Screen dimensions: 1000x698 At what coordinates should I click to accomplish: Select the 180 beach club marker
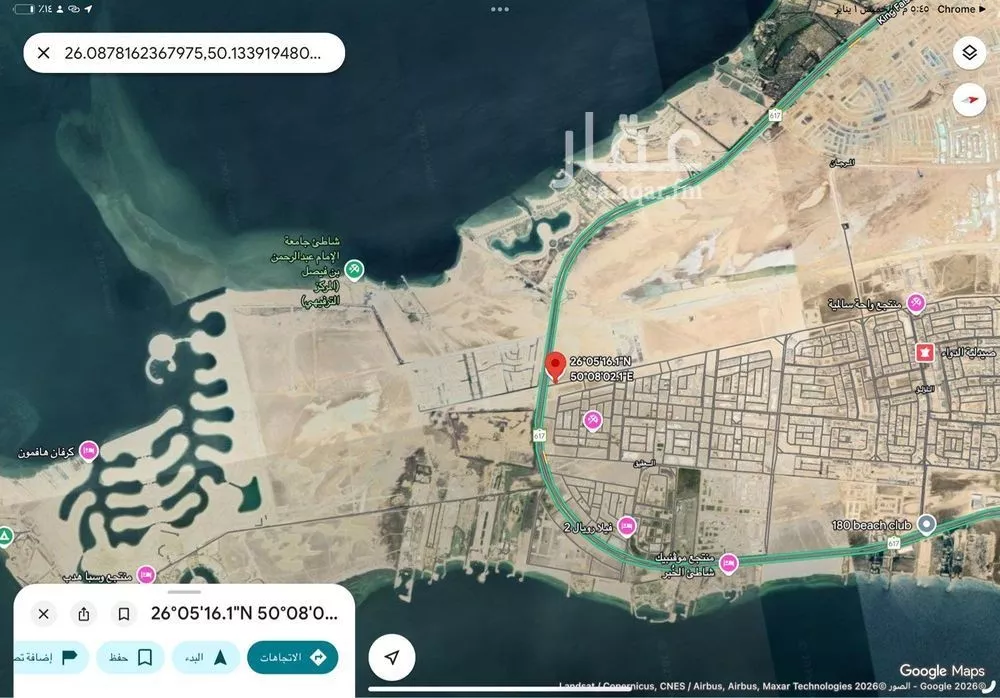[x=927, y=524]
